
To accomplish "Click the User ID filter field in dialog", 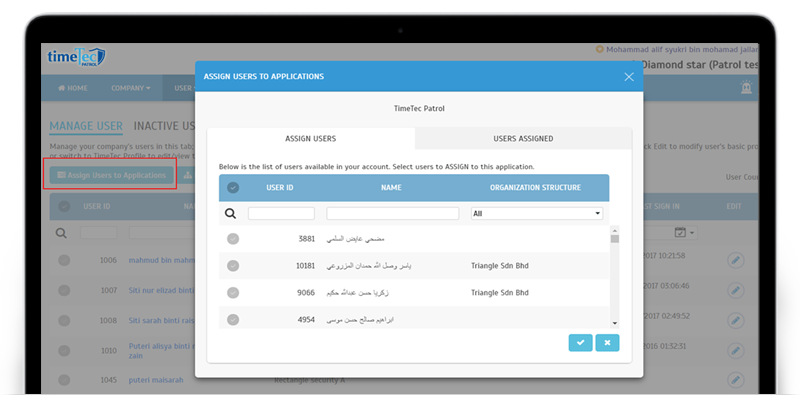I will coord(282,213).
